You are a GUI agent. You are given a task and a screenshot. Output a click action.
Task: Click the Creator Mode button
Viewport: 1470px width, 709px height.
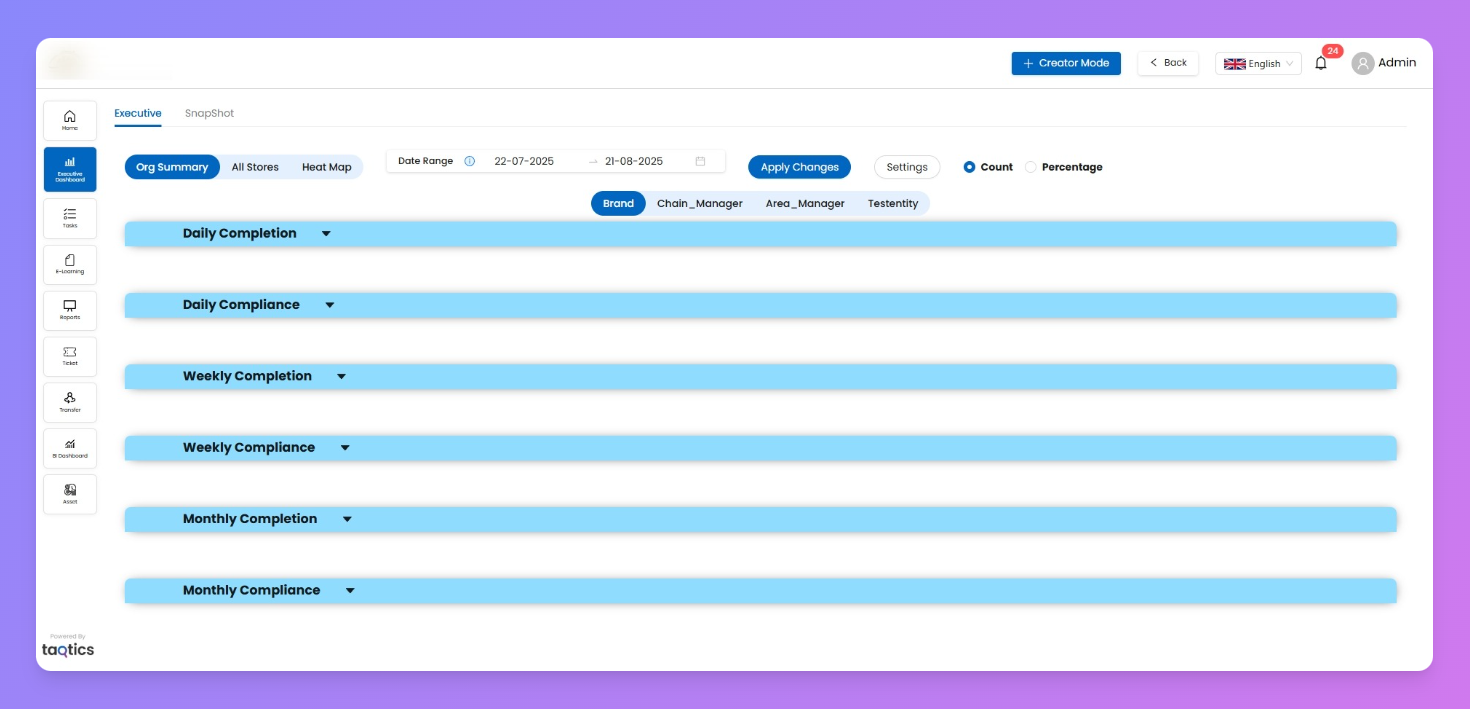[x=1066, y=63]
